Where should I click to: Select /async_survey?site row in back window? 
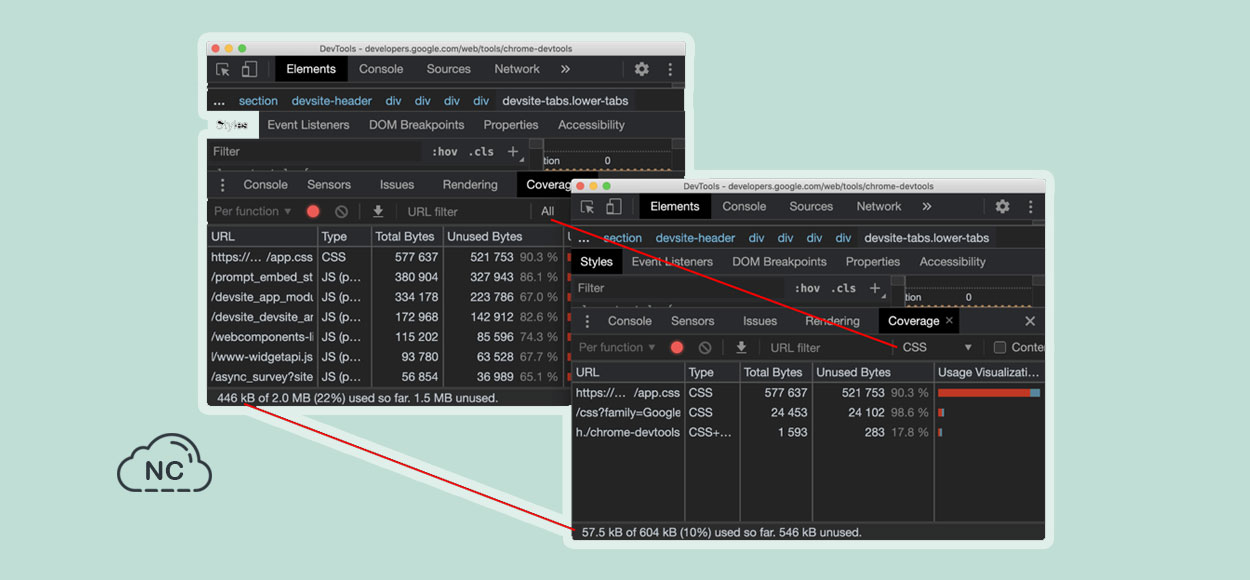click(x=388, y=377)
